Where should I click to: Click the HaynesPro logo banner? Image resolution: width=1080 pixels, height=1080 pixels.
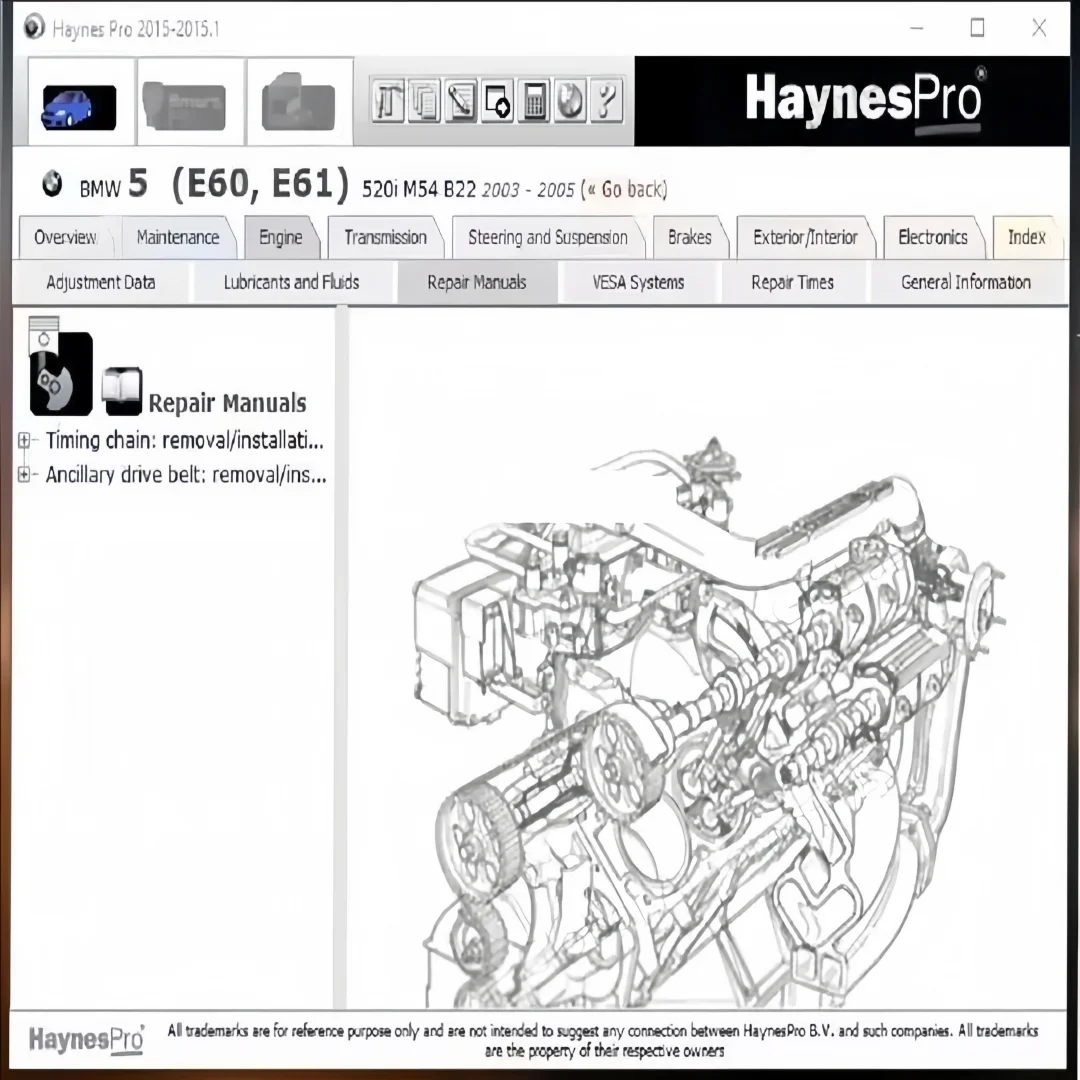[852, 101]
